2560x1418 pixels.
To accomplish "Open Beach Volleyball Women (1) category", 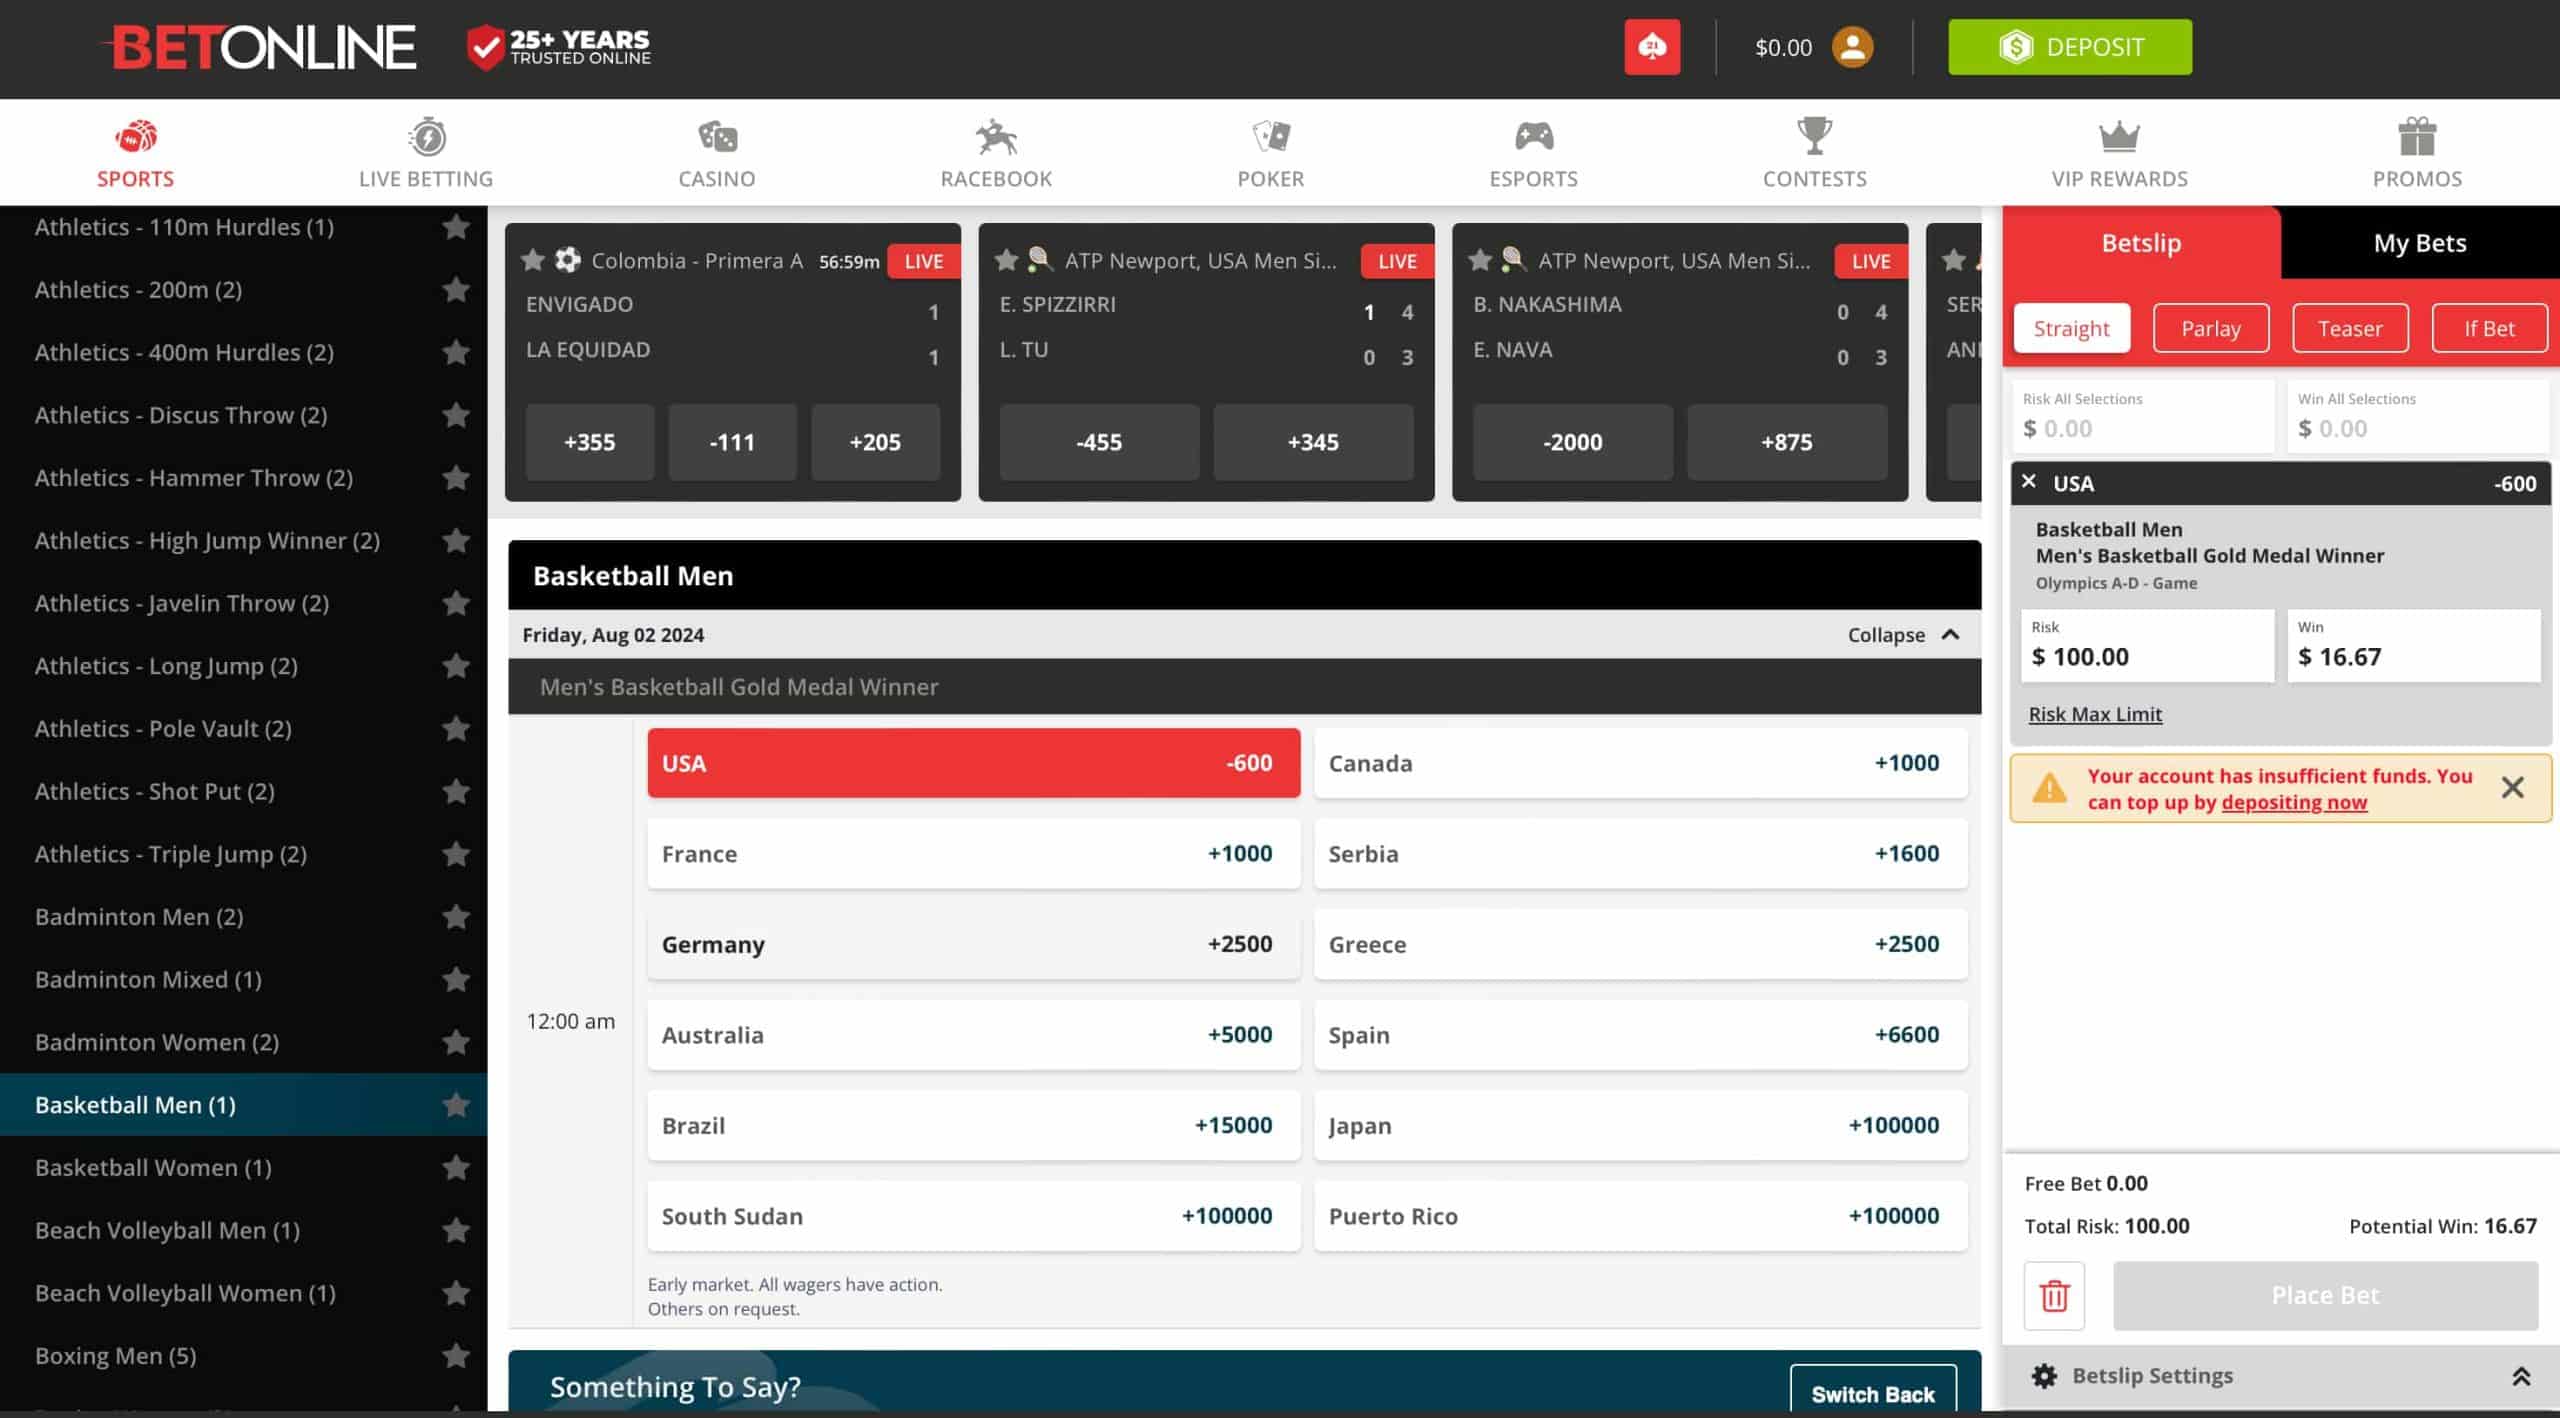I will pos(185,1293).
